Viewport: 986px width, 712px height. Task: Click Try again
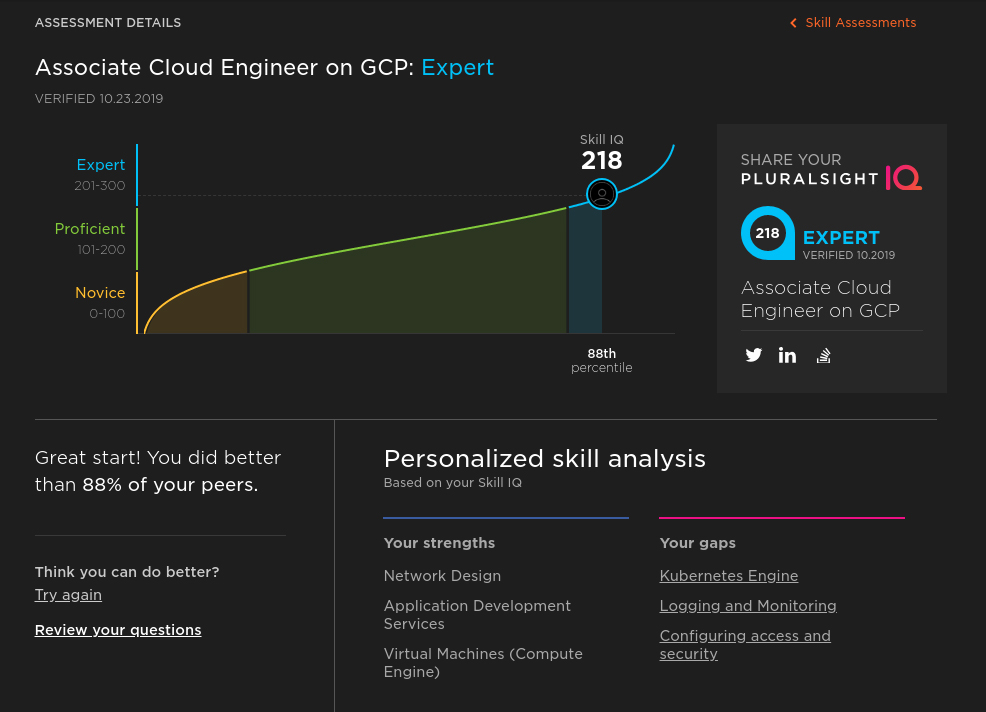pos(68,595)
